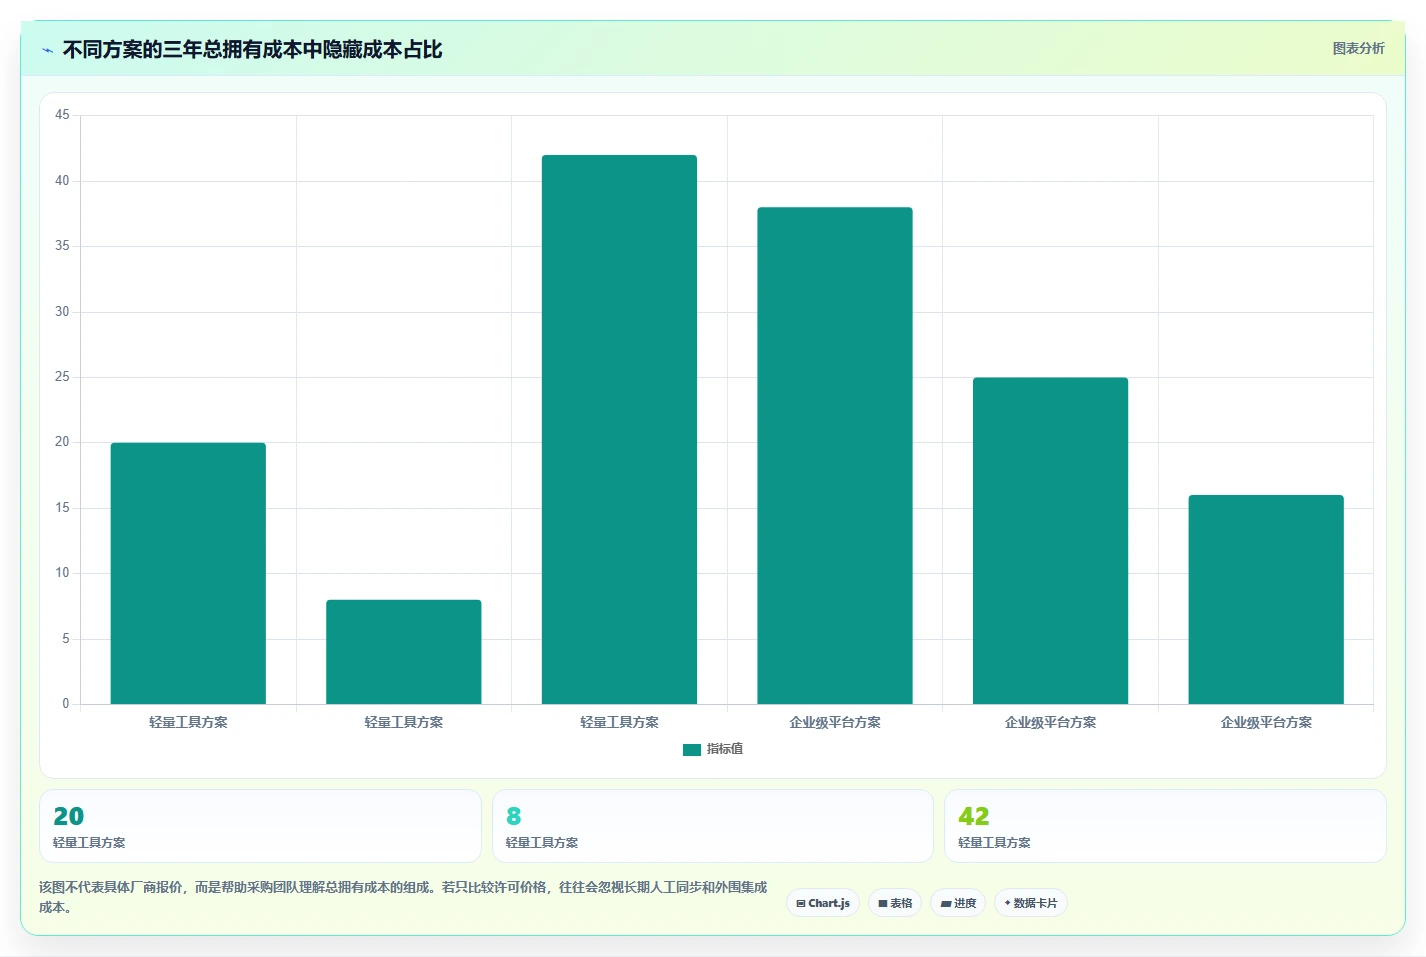Image resolution: width=1426 pixels, height=957 pixels.
Task: Click the y-axis label 10
Action: pyautogui.click(x=62, y=573)
